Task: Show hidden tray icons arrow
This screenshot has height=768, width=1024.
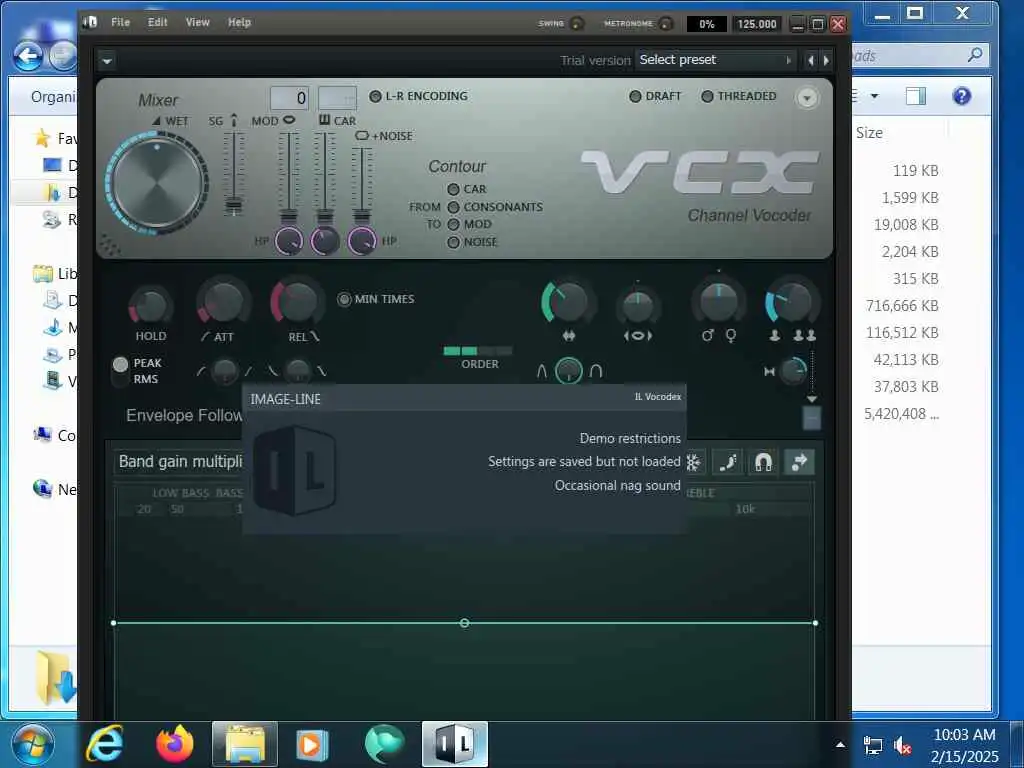Action: 840,744
